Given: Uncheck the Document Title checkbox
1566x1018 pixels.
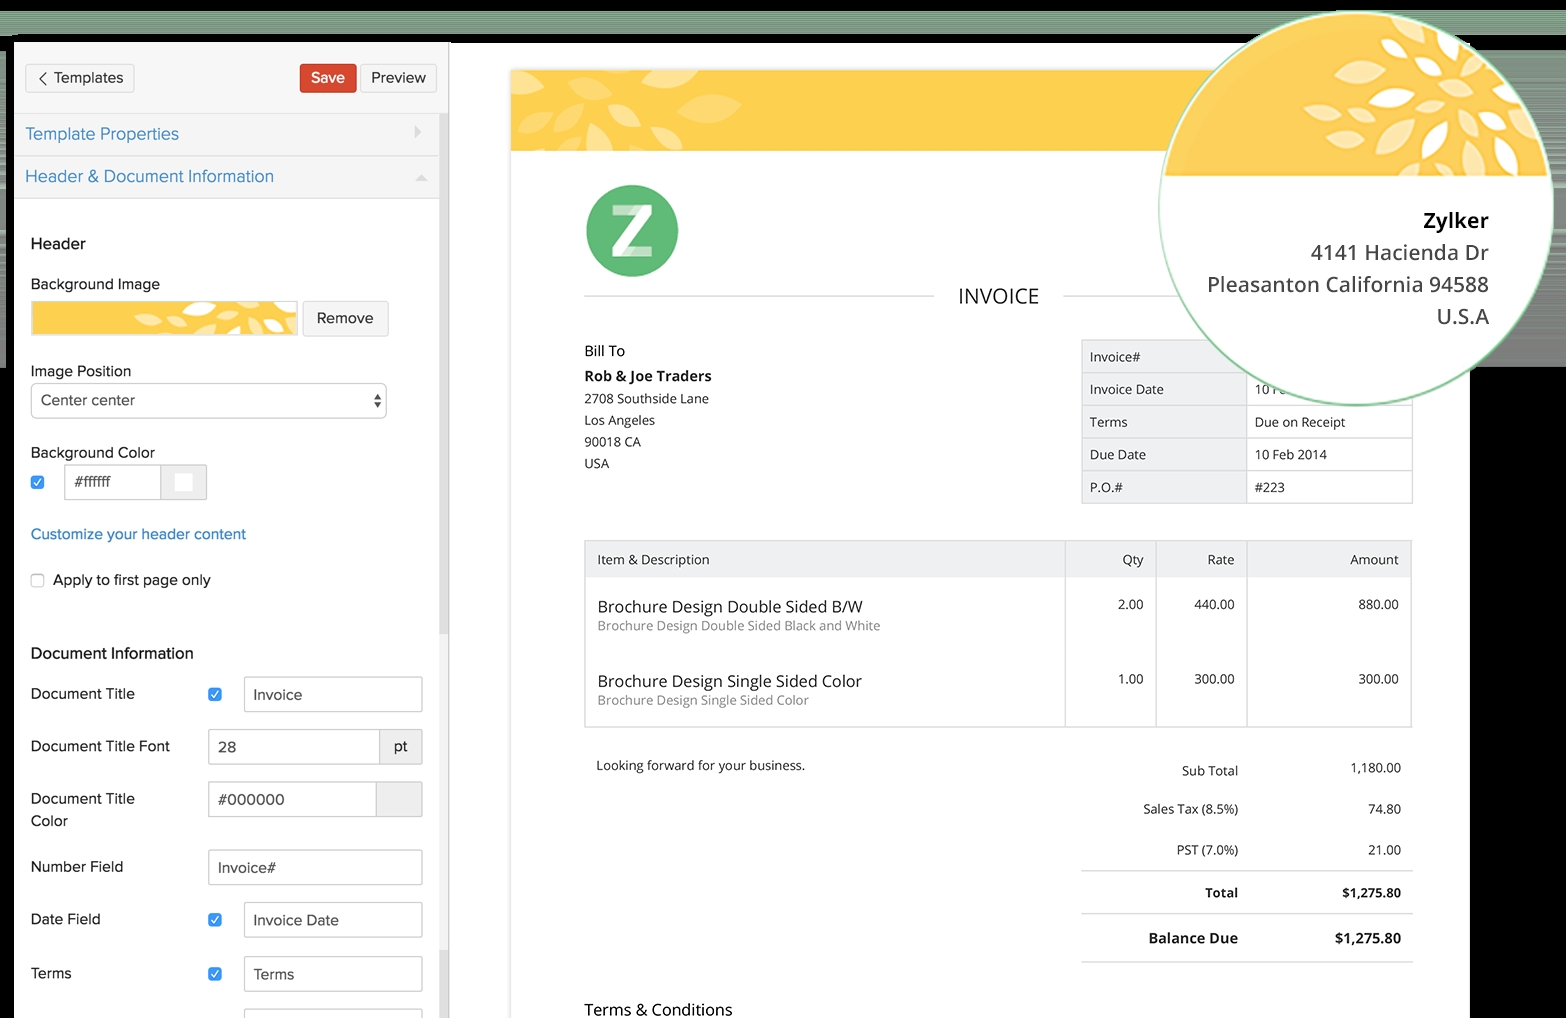Looking at the screenshot, I should click(x=215, y=693).
